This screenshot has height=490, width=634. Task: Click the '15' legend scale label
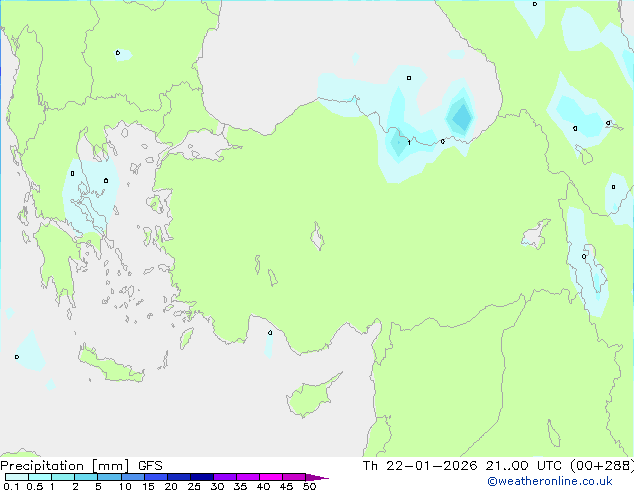pos(148,486)
